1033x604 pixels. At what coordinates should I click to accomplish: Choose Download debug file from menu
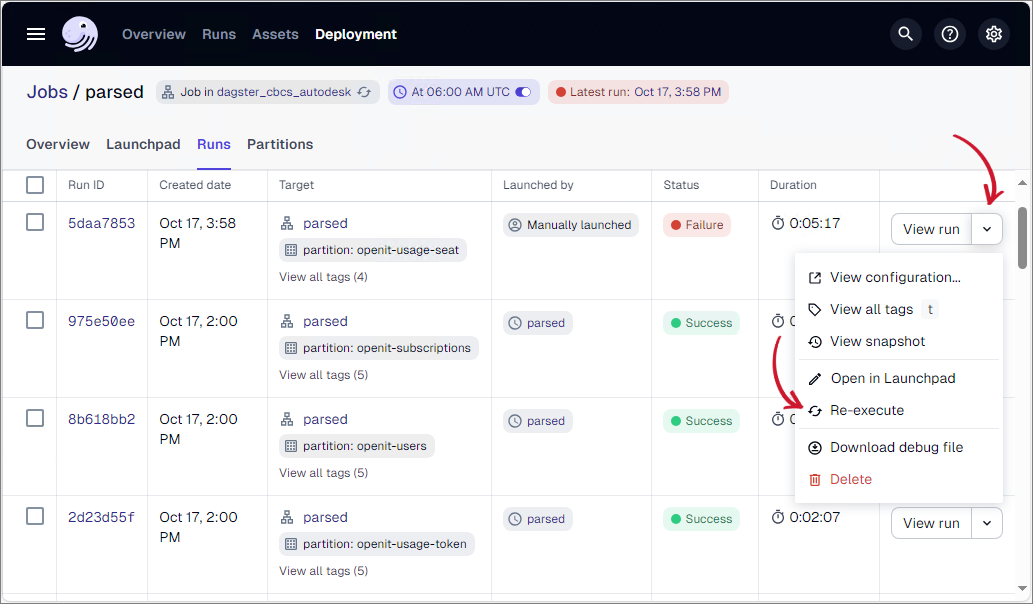click(x=896, y=447)
